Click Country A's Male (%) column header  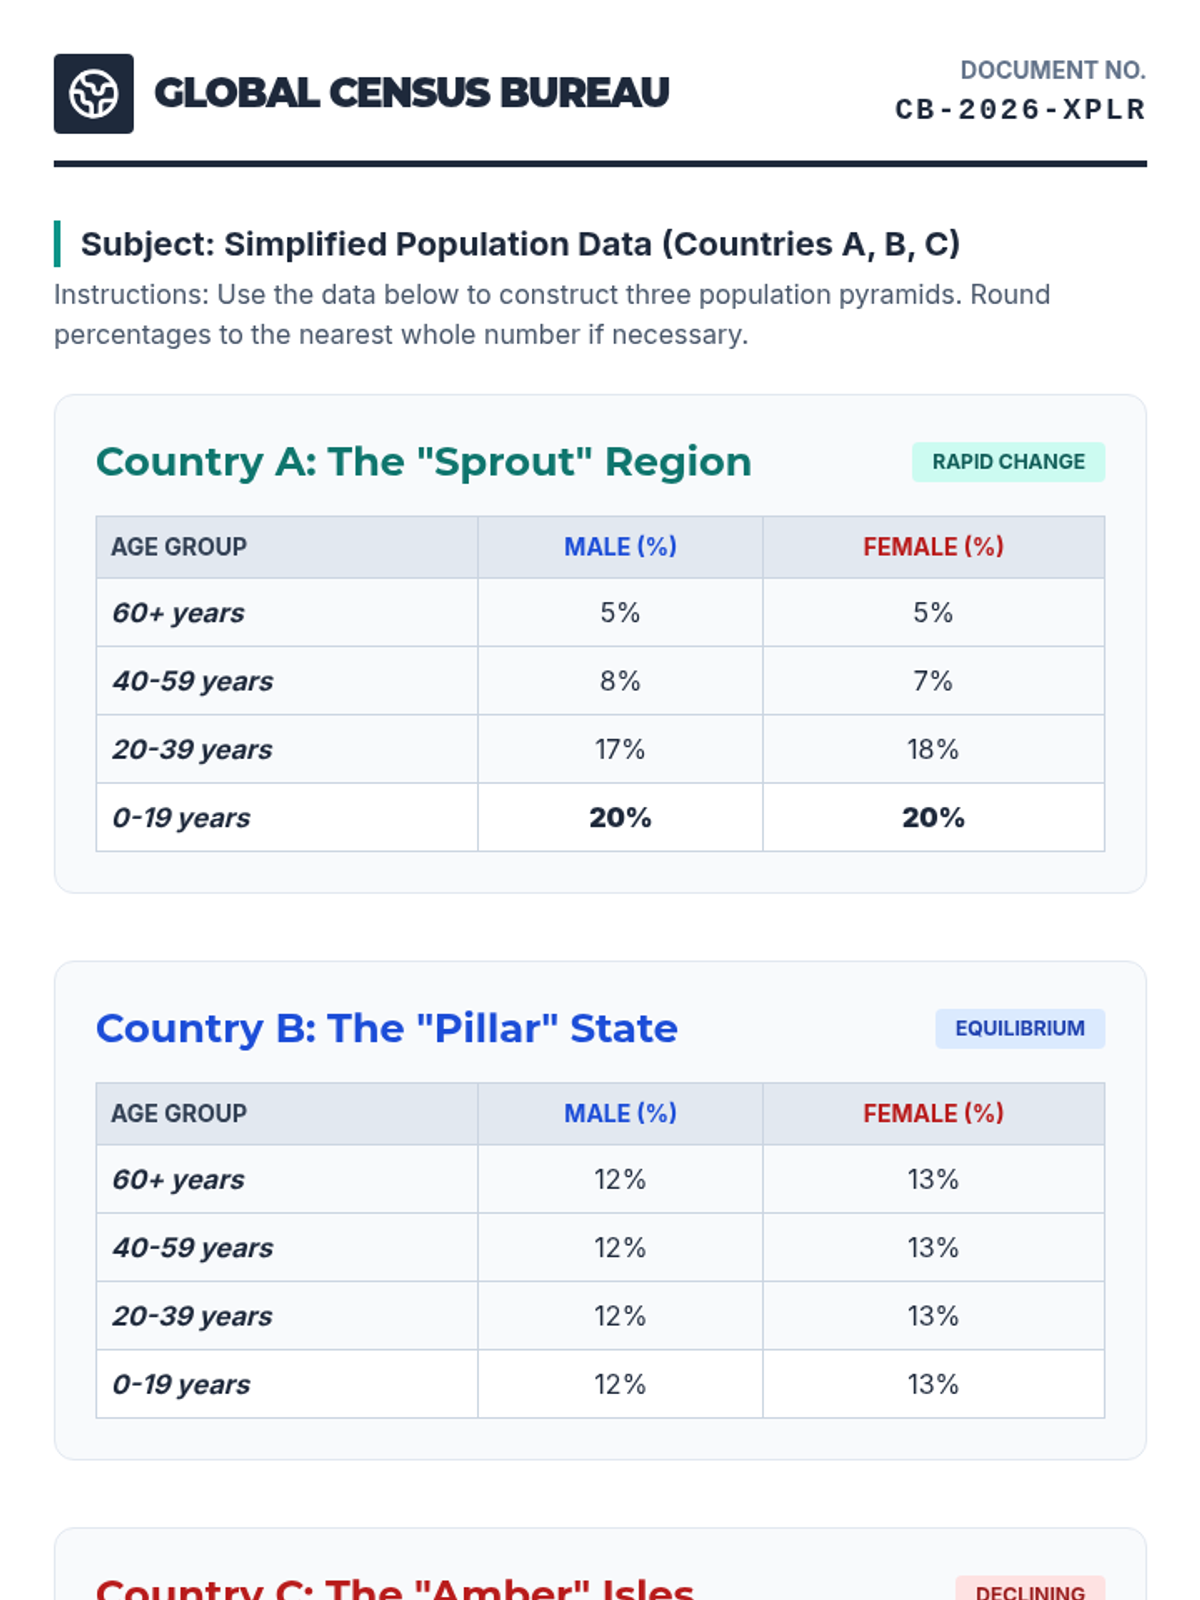point(620,547)
